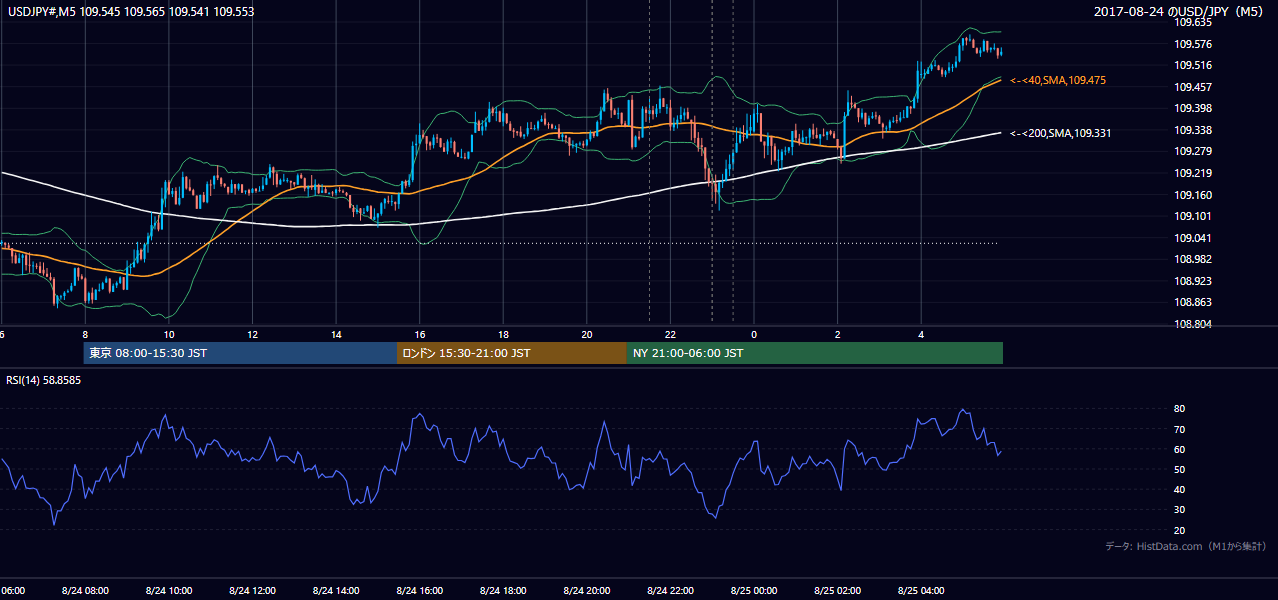Click the 8/25 04:00 time label
Viewport: 1278px width, 600px height.
click(921, 591)
